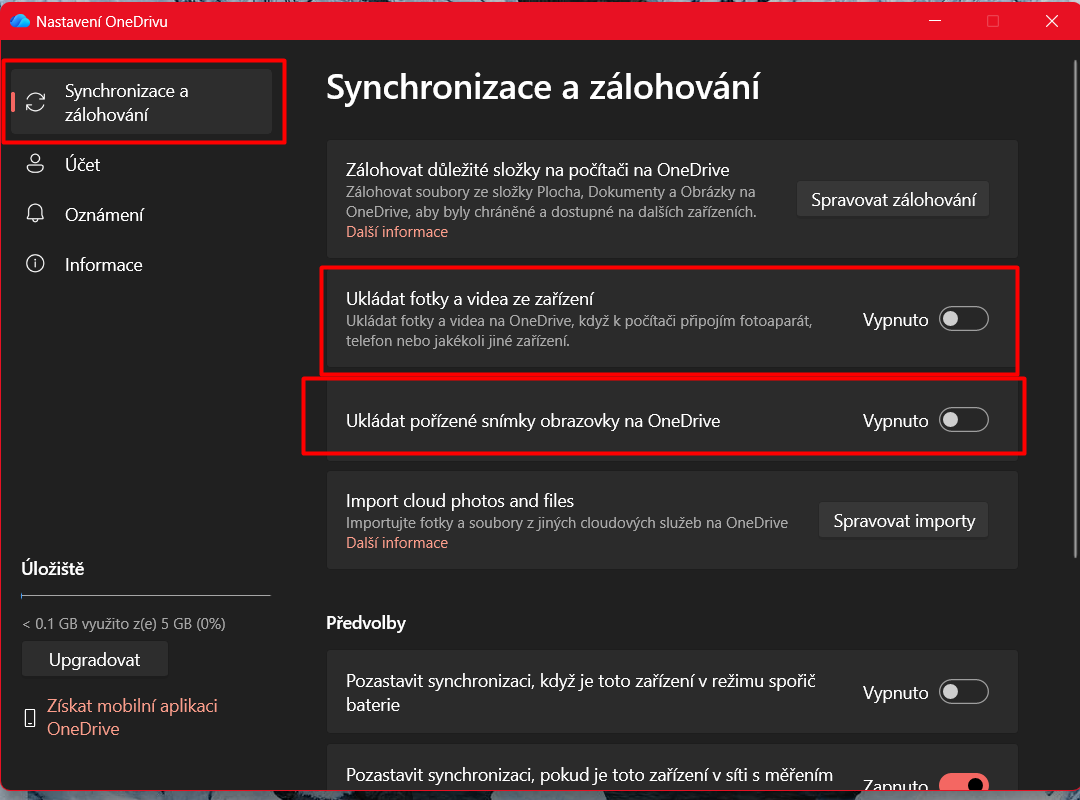Switch to the Účet section

click(81, 164)
